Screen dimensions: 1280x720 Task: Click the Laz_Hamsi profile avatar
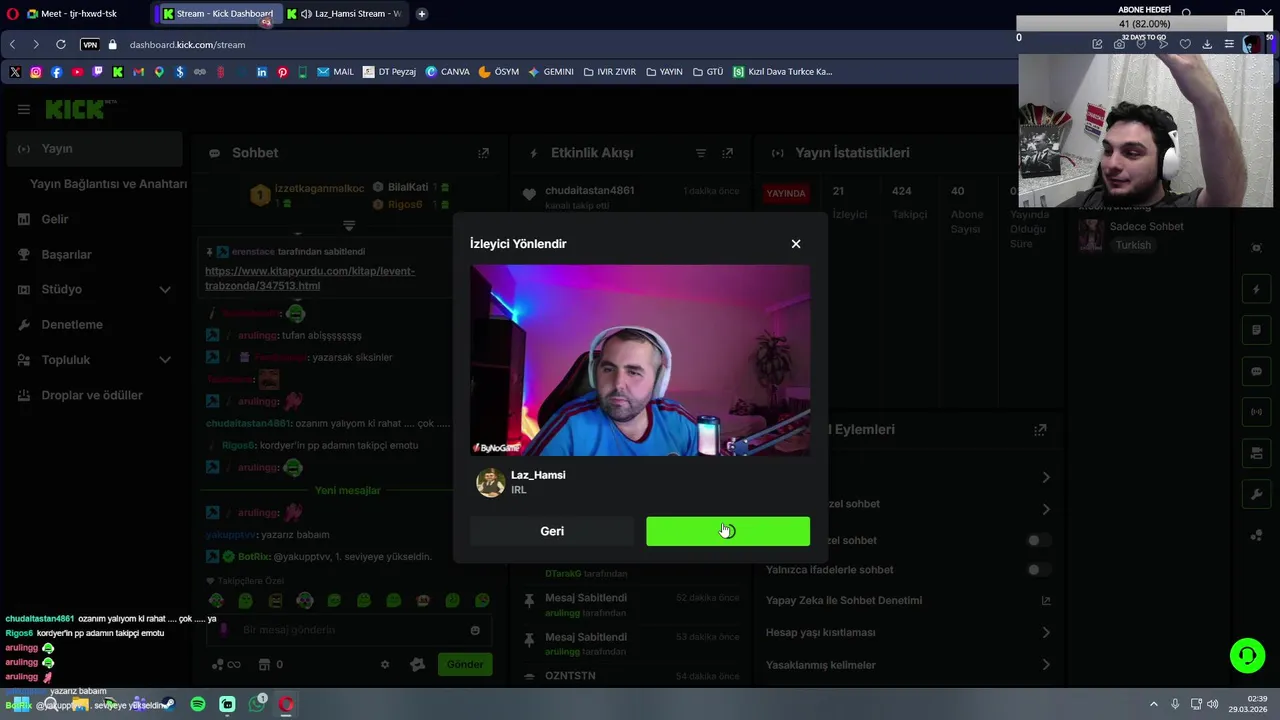[490, 483]
